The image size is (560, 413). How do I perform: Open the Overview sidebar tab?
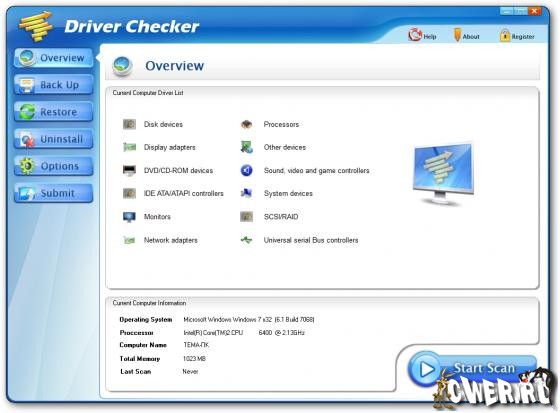pos(54,58)
